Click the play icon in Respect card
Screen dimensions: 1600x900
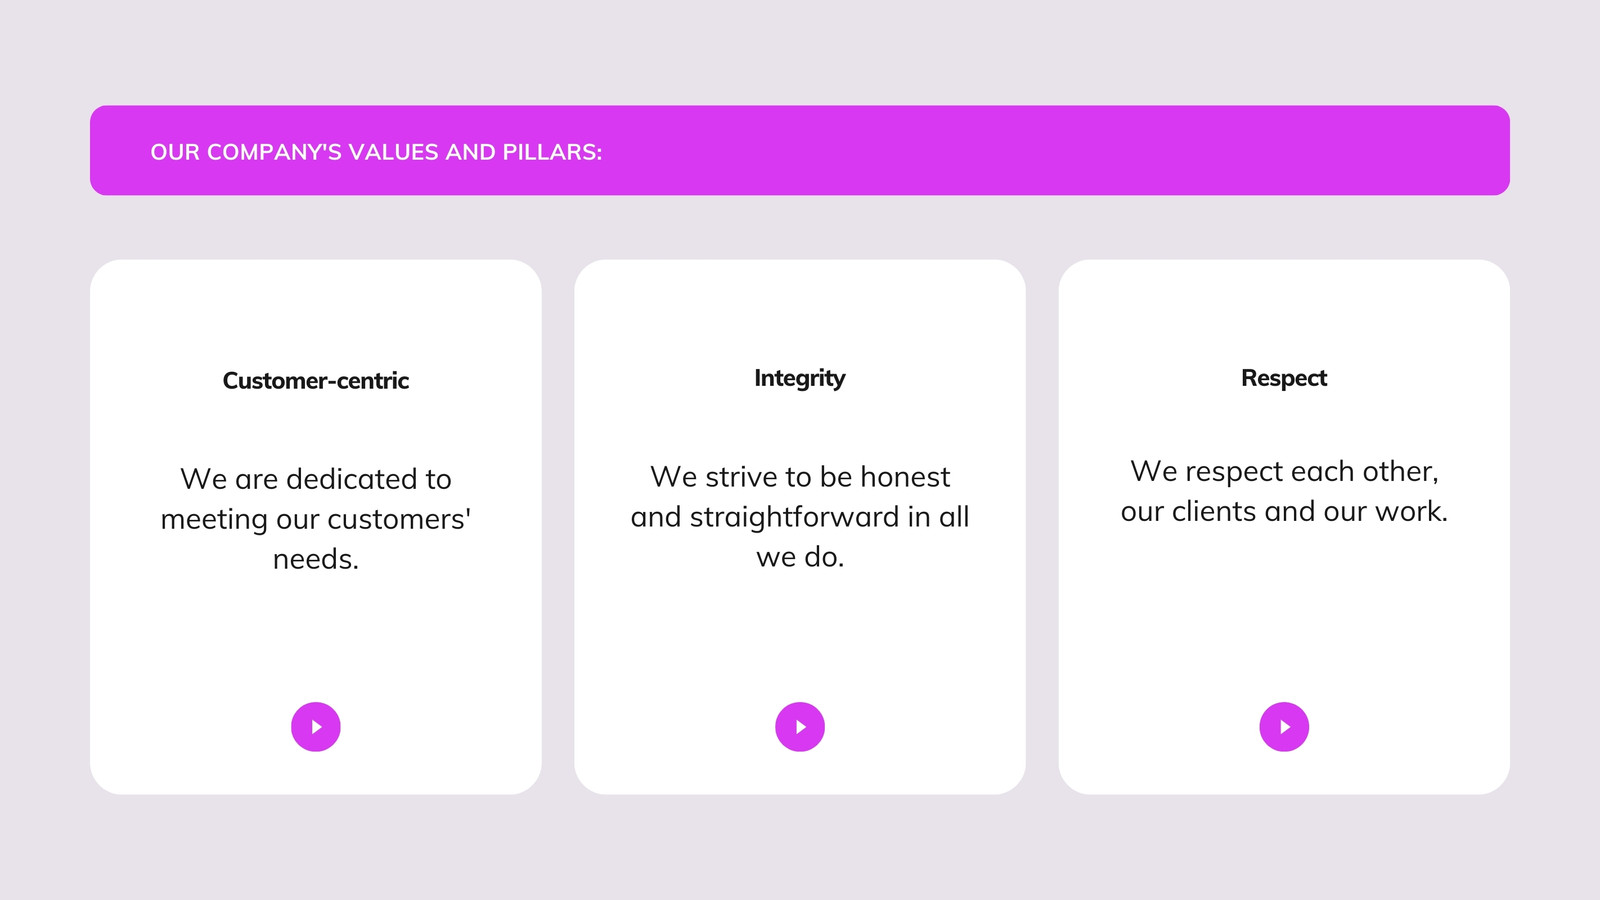1284,727
